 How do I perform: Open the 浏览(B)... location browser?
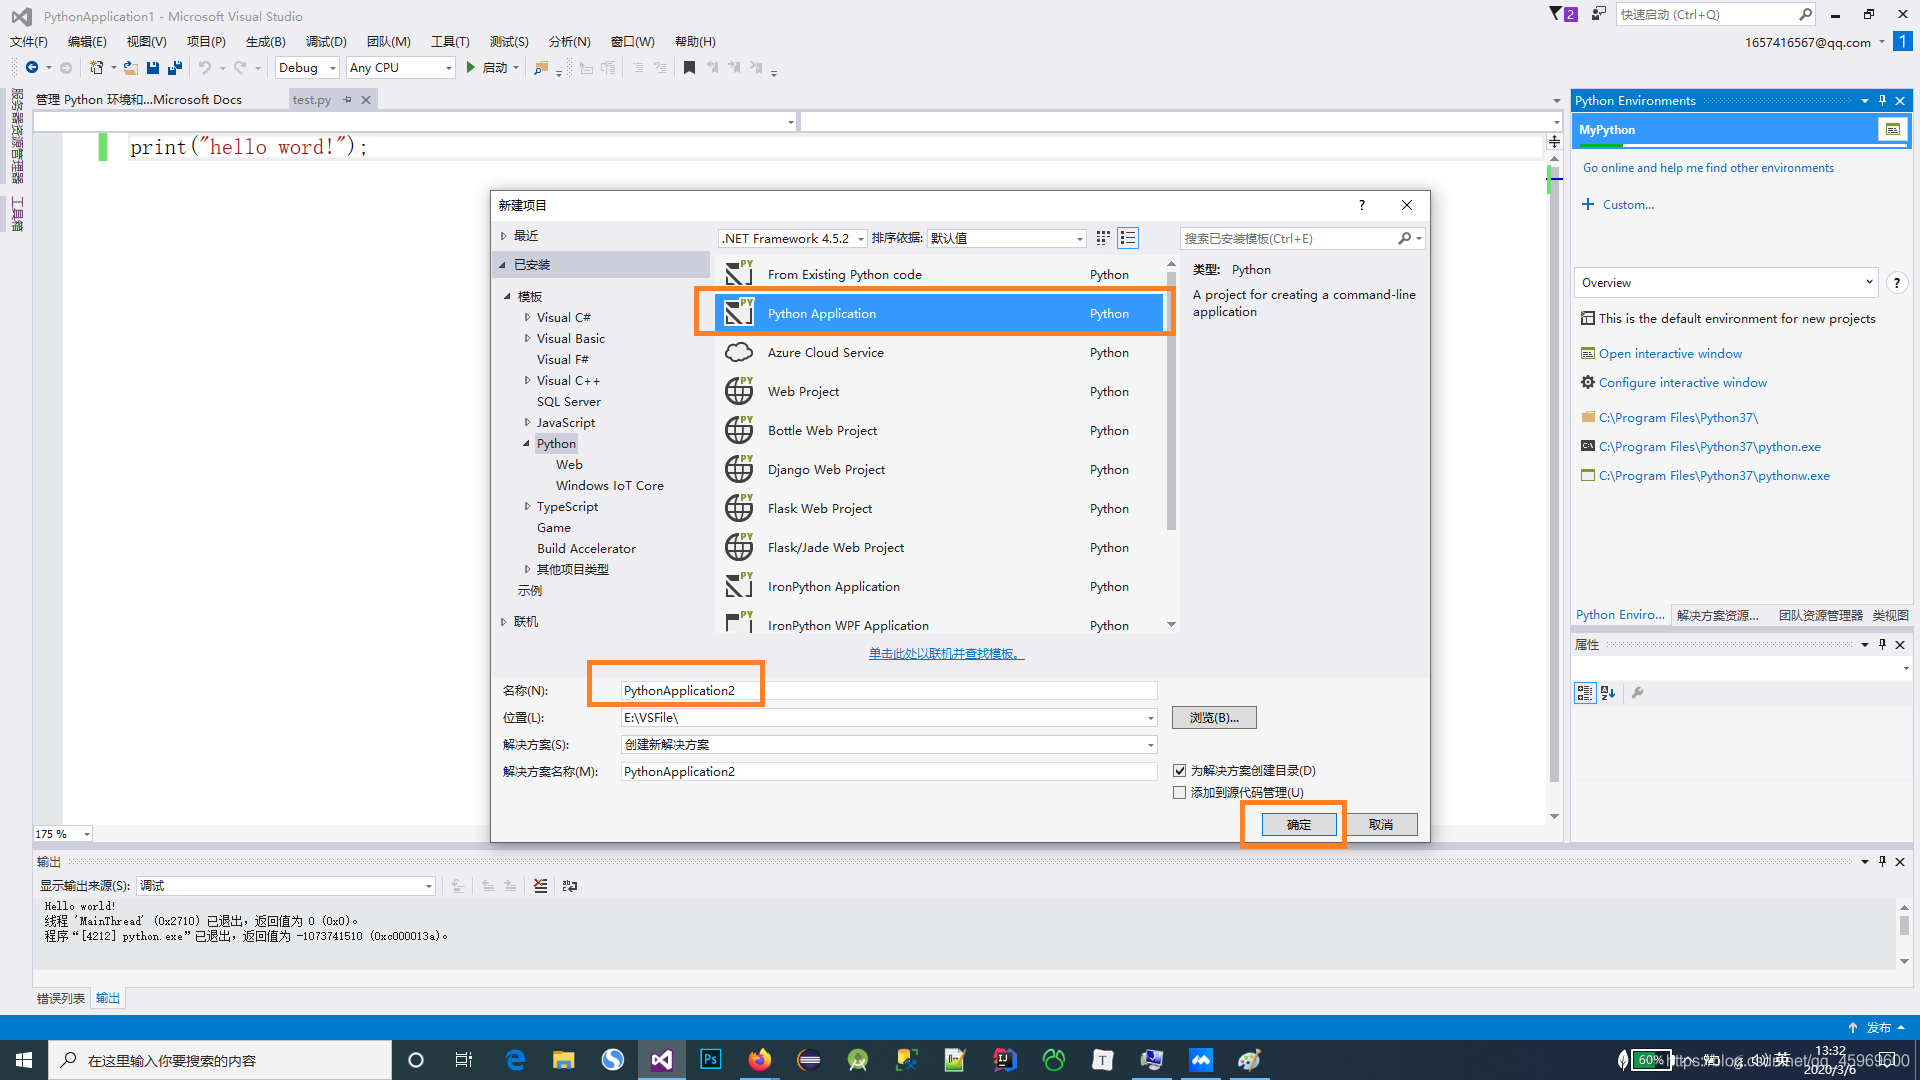1213,717
